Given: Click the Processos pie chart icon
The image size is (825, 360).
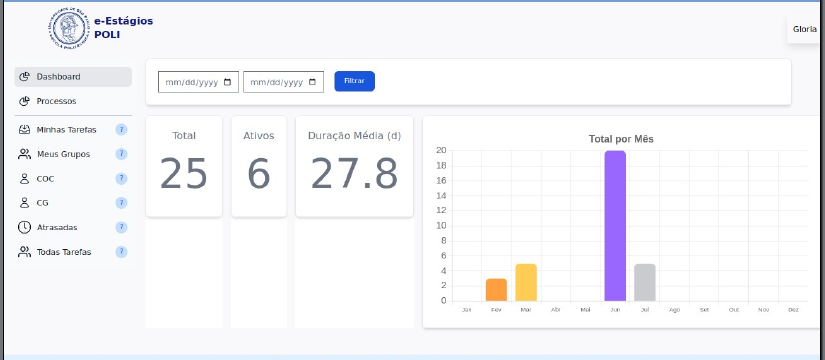Looking at the screenshot, I should point(24,101).
